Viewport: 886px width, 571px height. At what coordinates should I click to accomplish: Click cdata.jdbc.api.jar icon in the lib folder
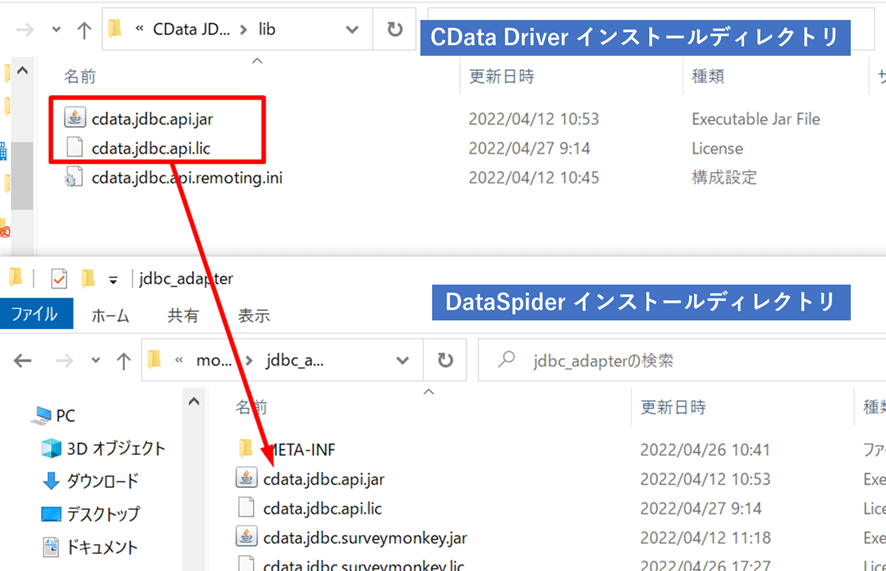[75, 118]
